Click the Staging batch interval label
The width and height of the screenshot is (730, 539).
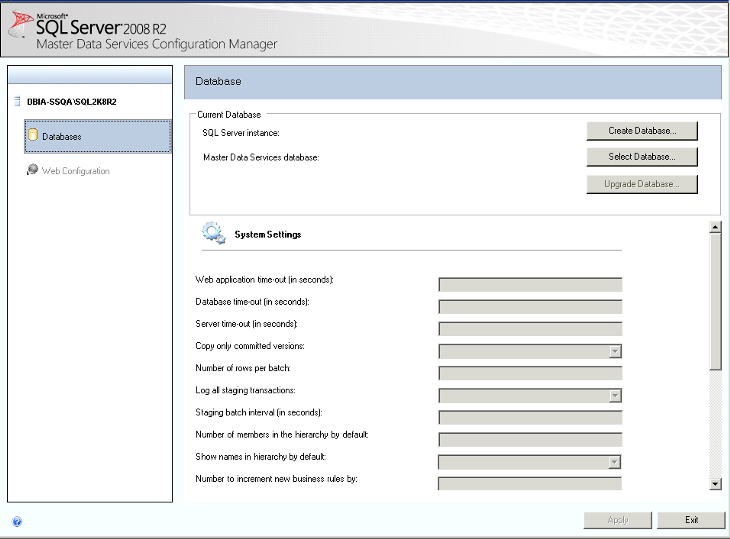[259, 413]
